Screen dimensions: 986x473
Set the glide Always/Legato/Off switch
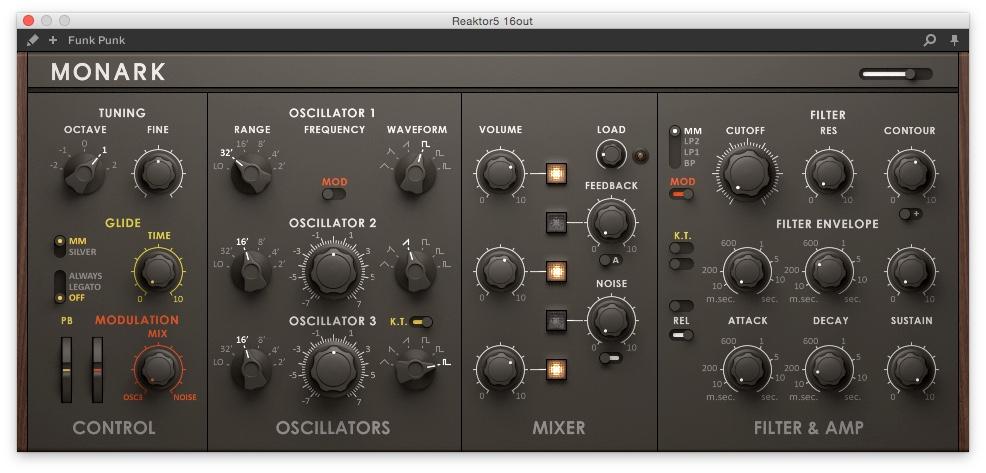[x=60, y=287]
